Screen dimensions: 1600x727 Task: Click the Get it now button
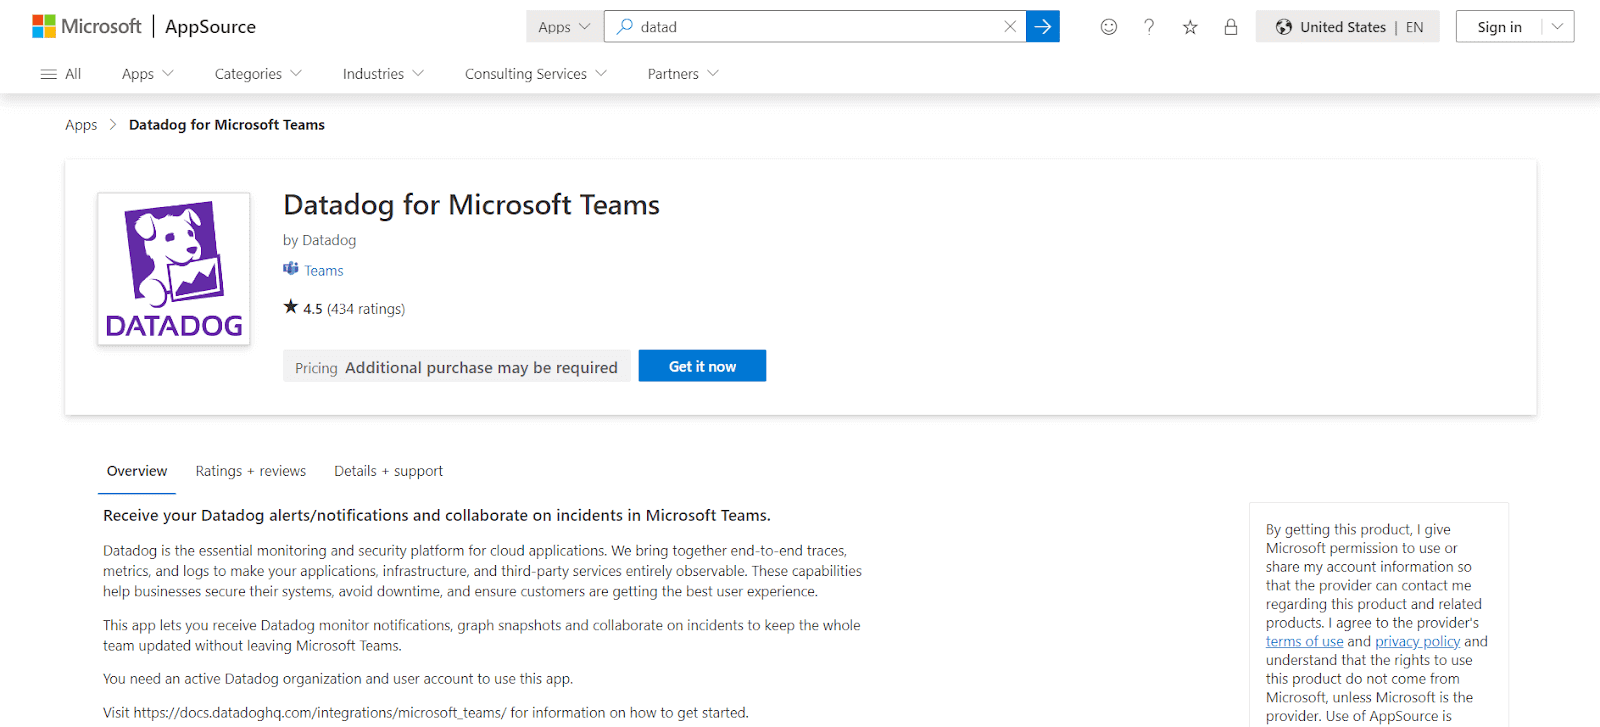point(702,366)
